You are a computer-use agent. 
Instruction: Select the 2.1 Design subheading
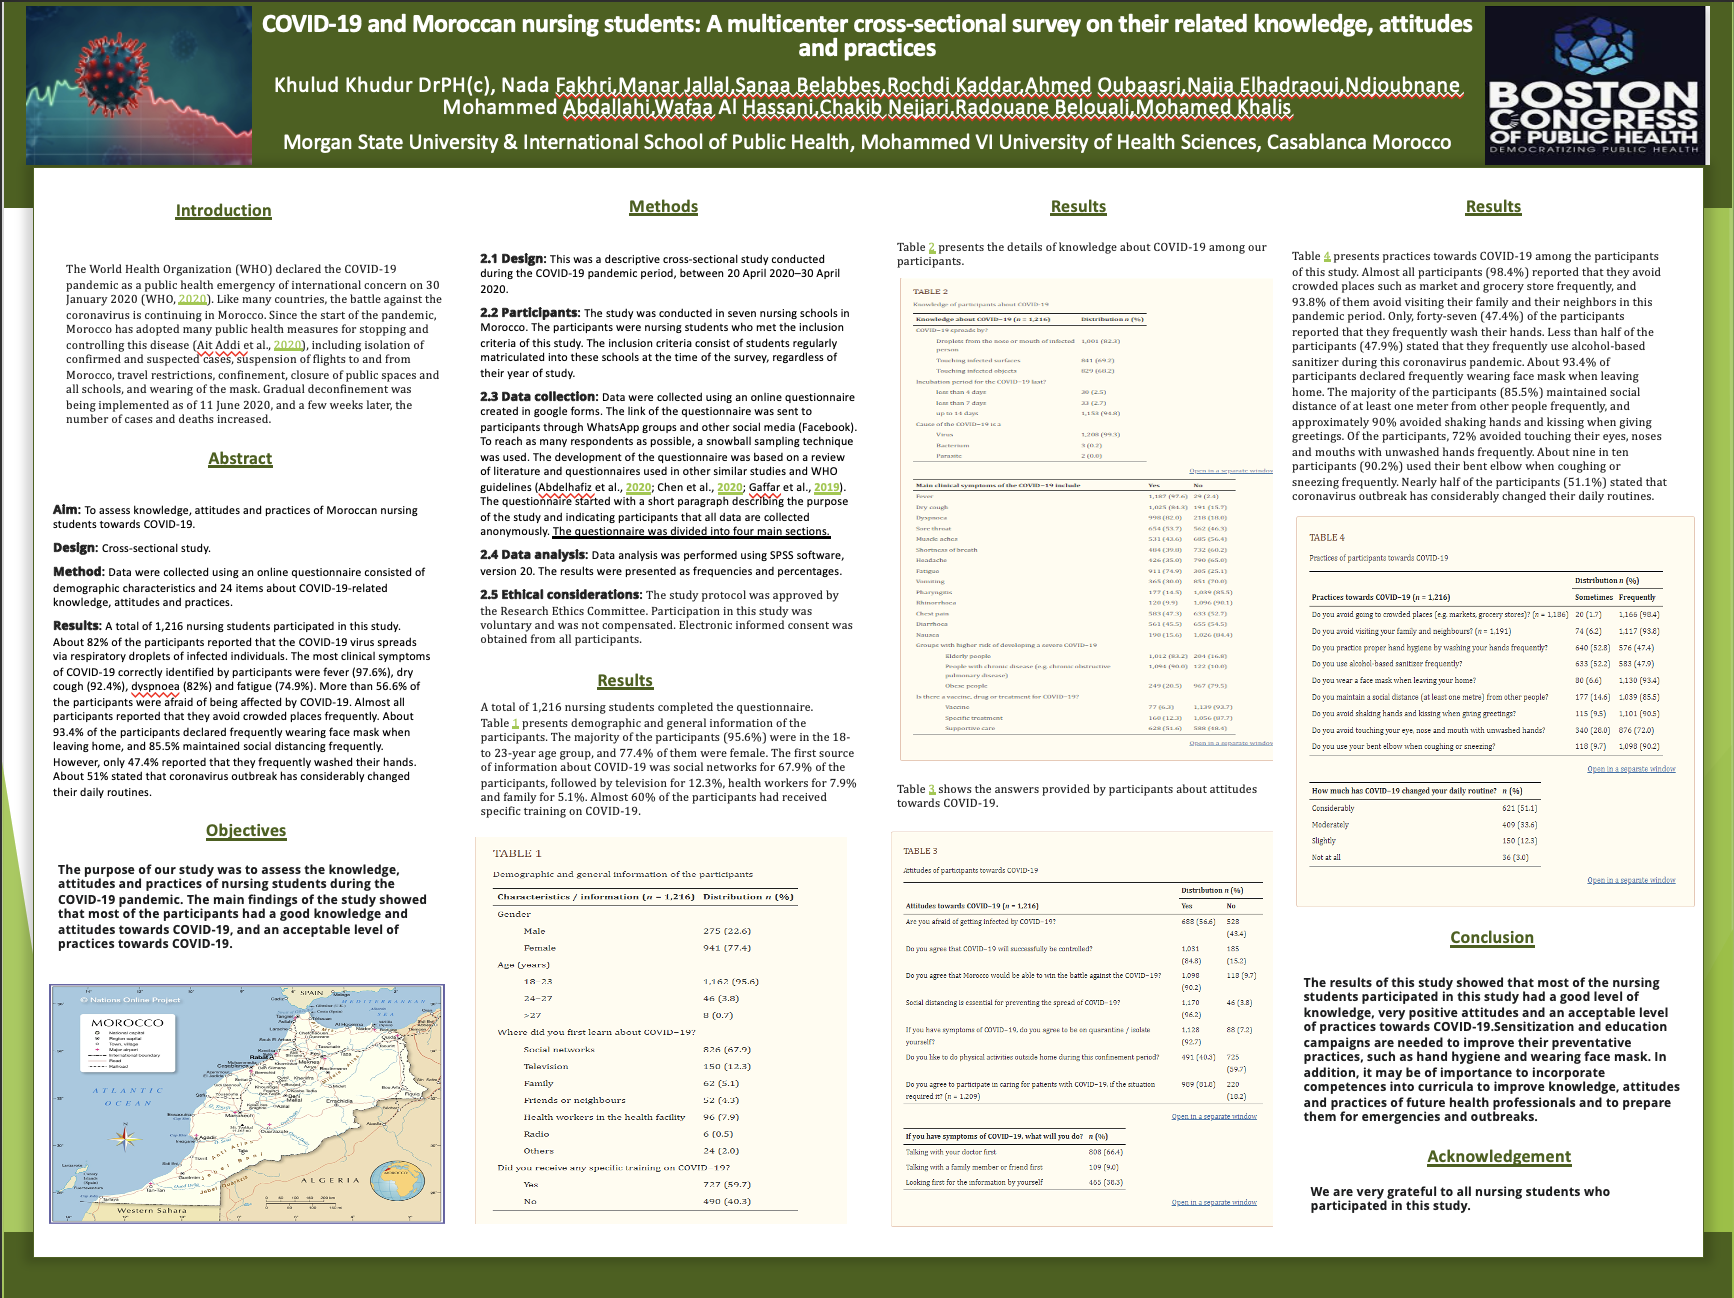point(513,258)
